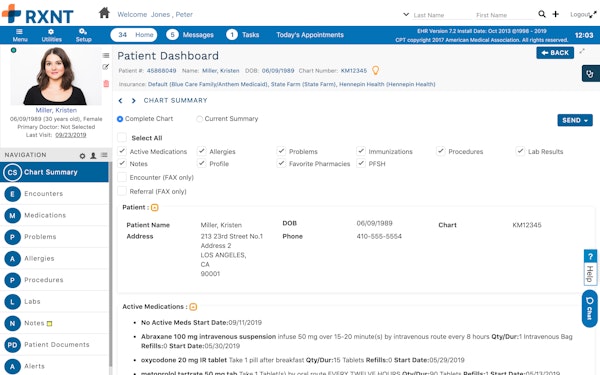
Task: Delete patient with red trash icon
Action: pyautogui.click(x=106, y=83)
